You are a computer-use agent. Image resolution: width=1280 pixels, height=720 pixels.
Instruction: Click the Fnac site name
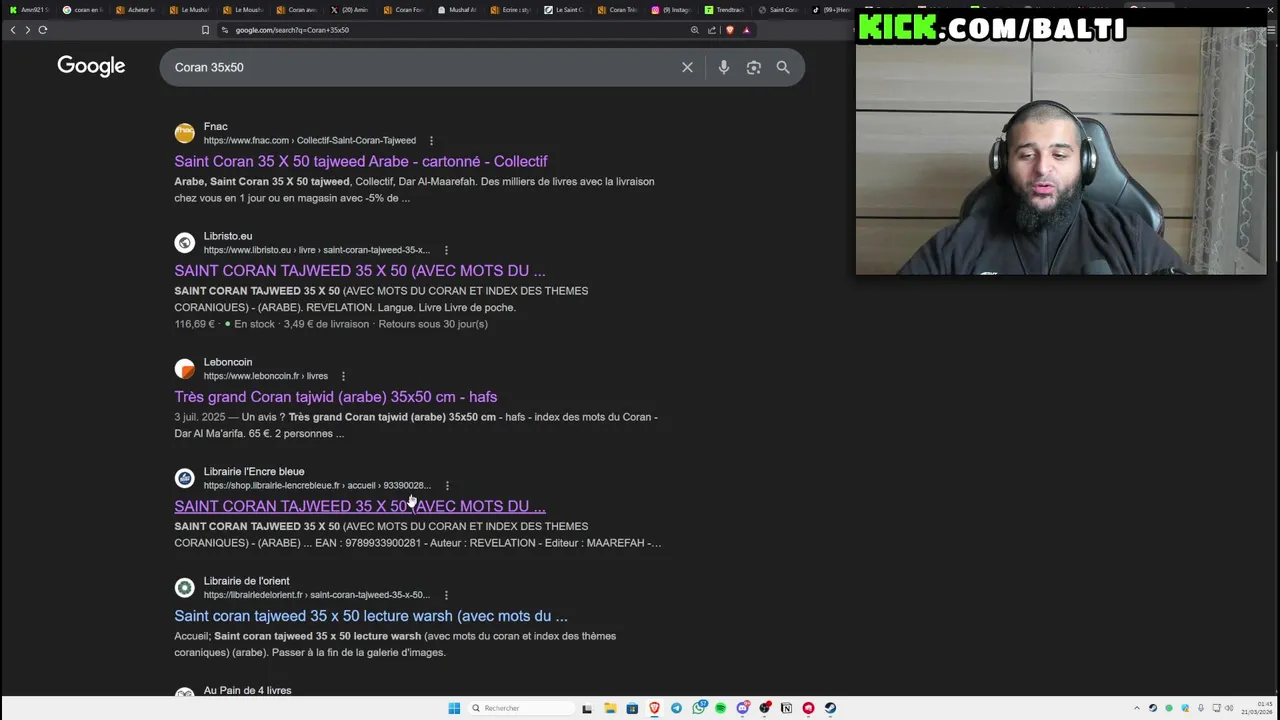pos(216,127)
